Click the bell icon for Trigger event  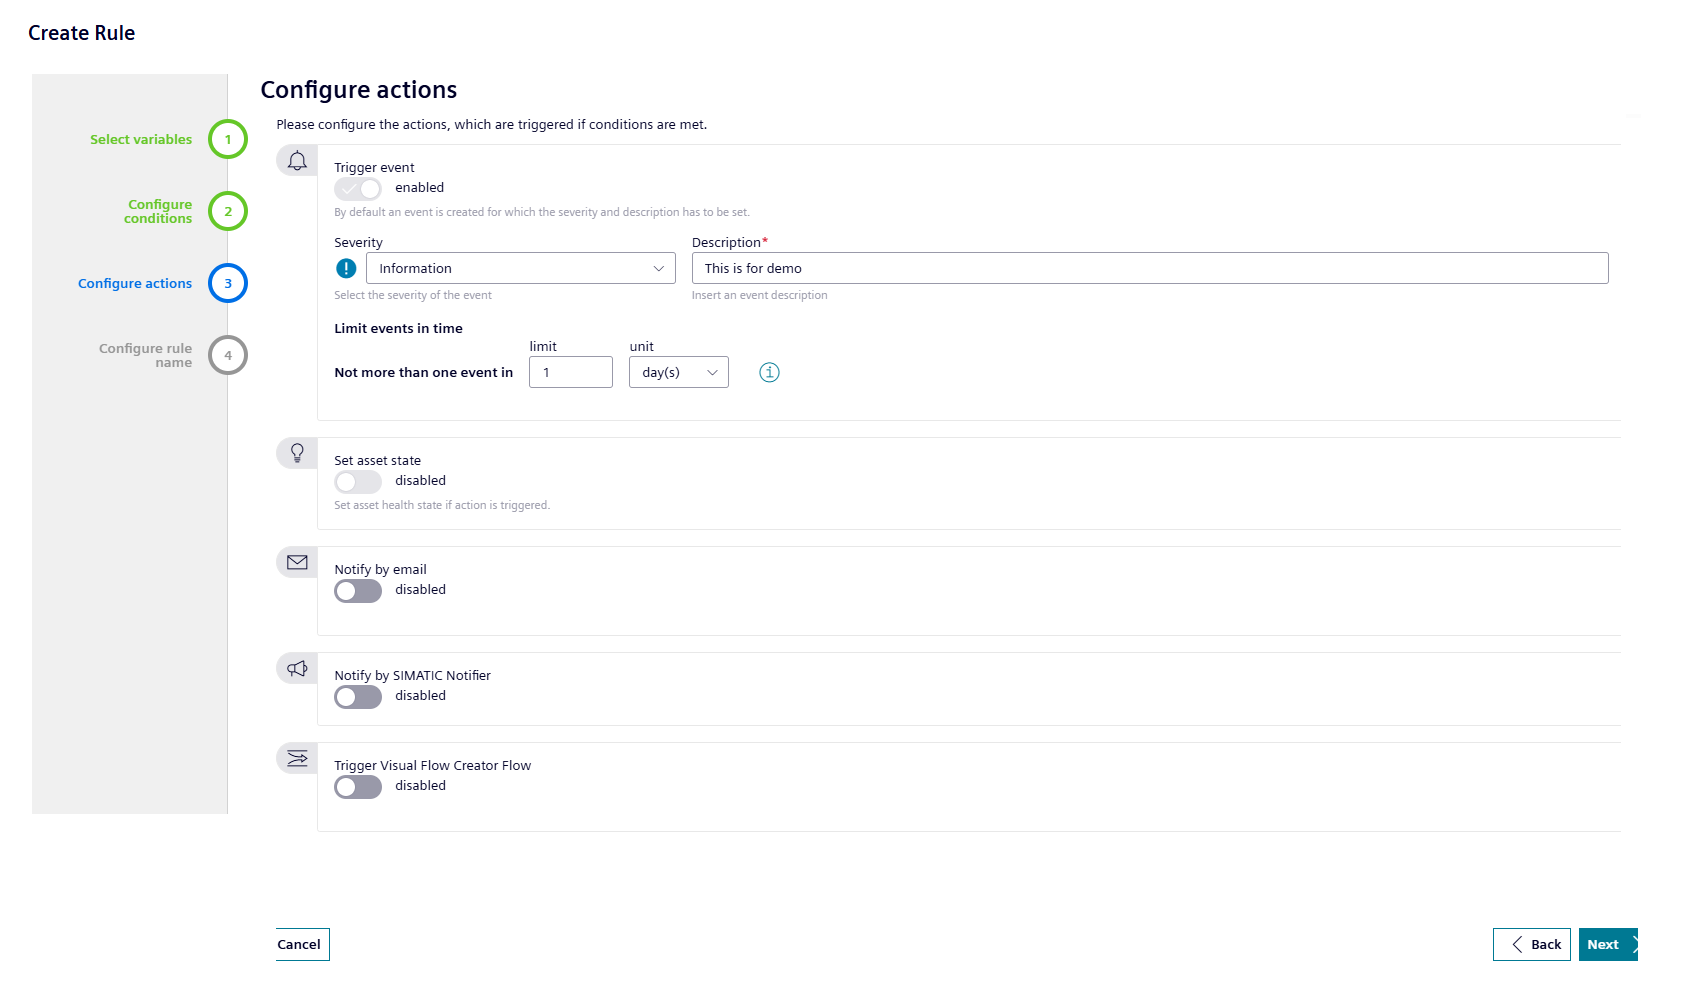tap(297, 161)
